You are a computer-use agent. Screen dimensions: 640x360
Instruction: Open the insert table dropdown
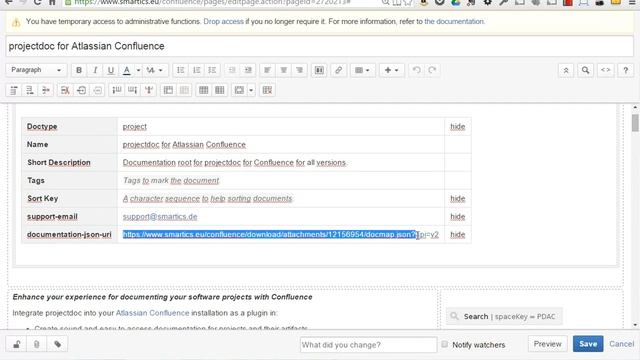click(x=362, y=70)
